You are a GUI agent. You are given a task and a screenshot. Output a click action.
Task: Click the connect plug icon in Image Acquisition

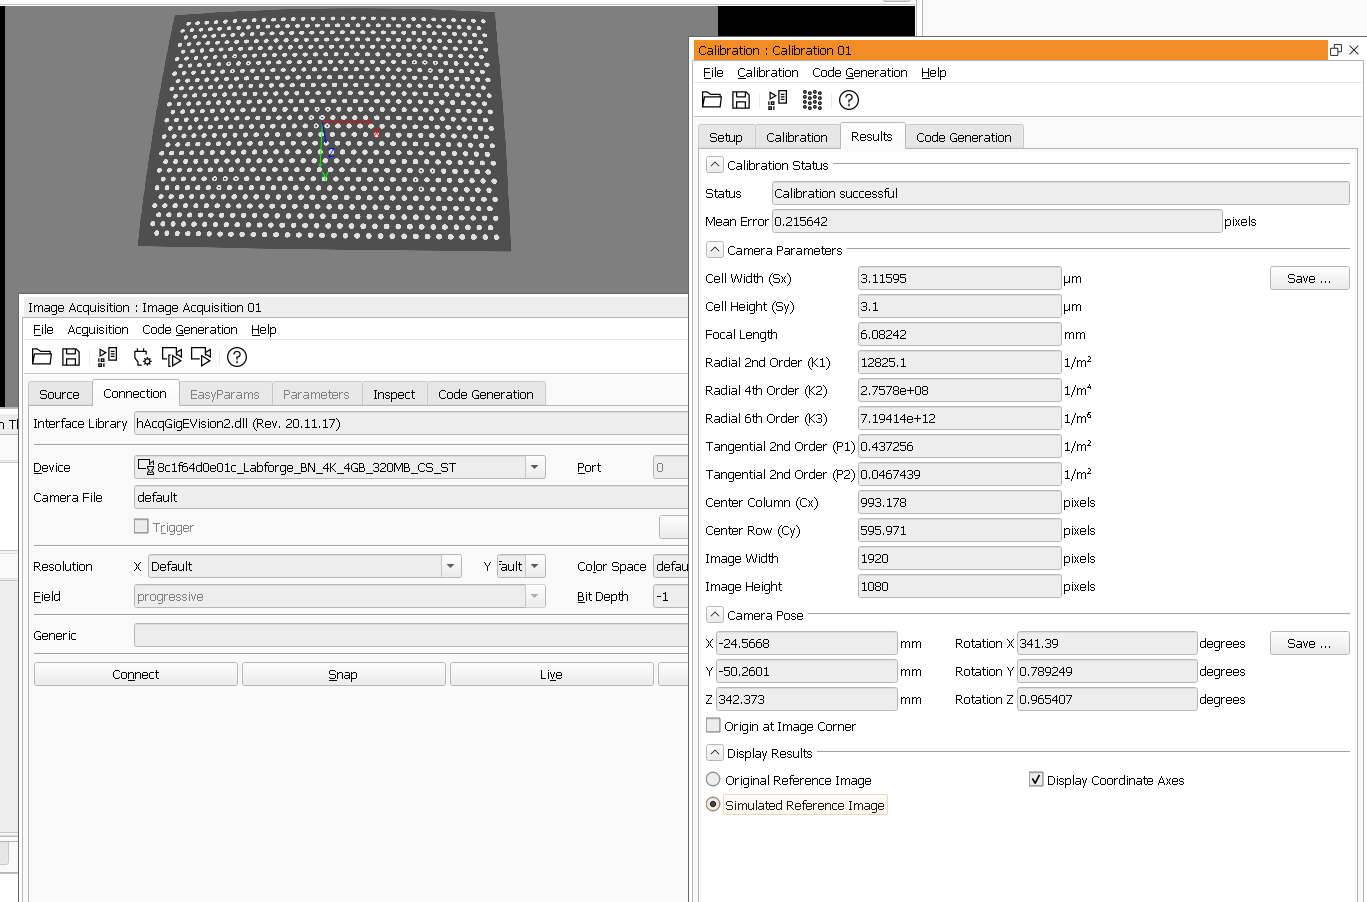coord(142,357)
